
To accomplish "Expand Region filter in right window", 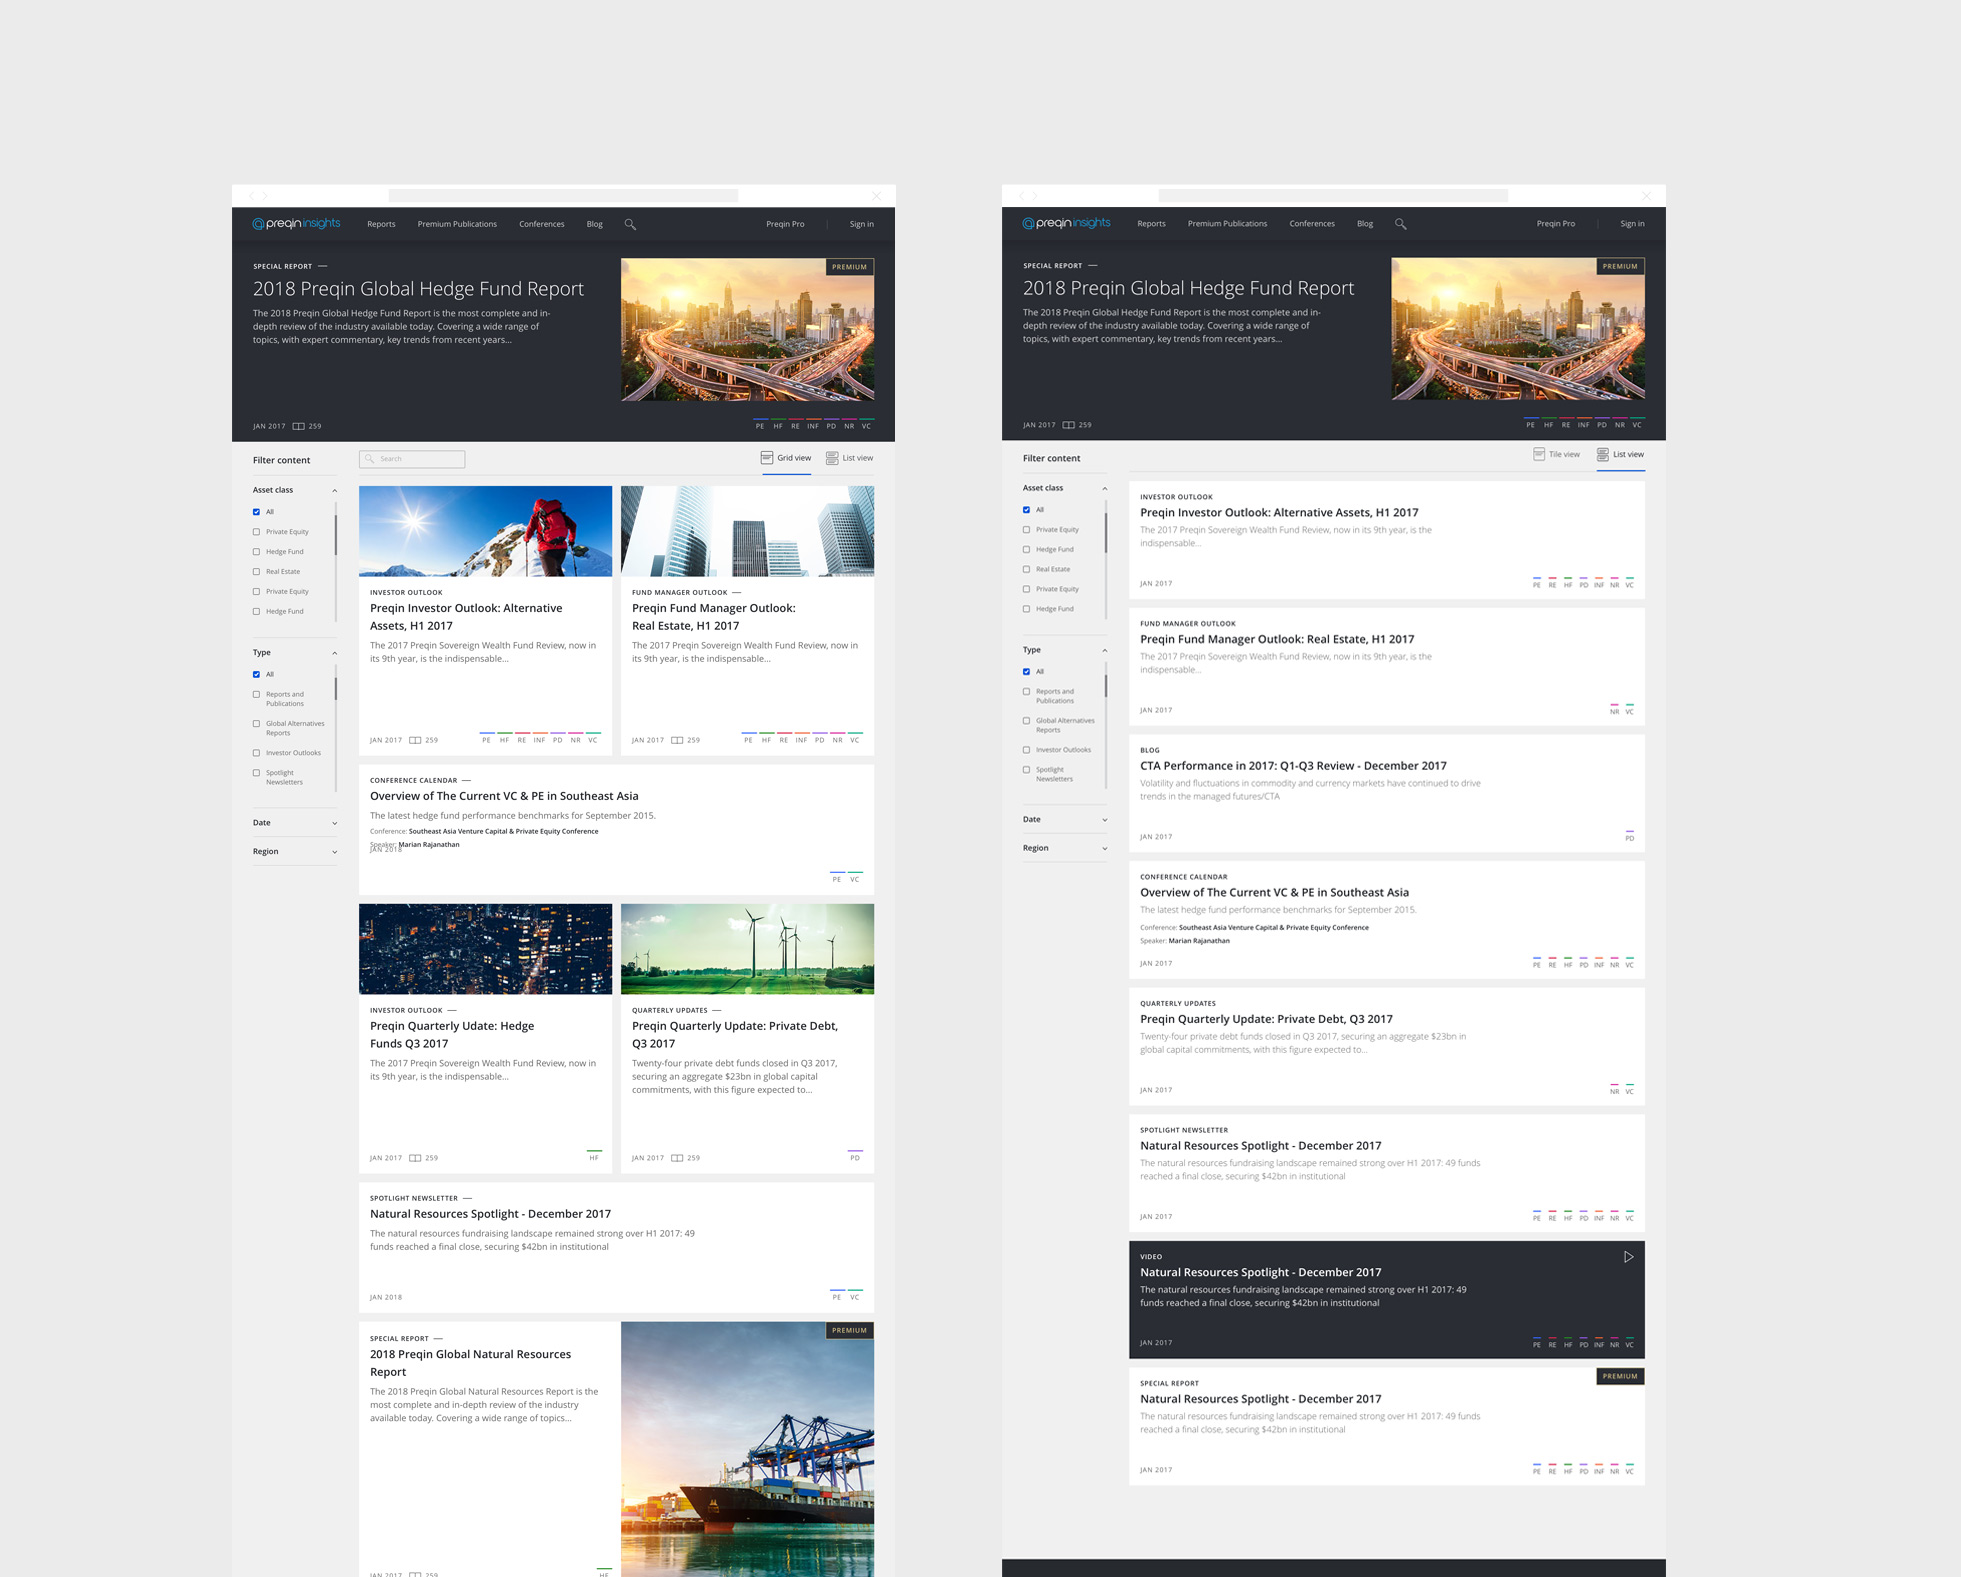I will tap(1104, 848).
